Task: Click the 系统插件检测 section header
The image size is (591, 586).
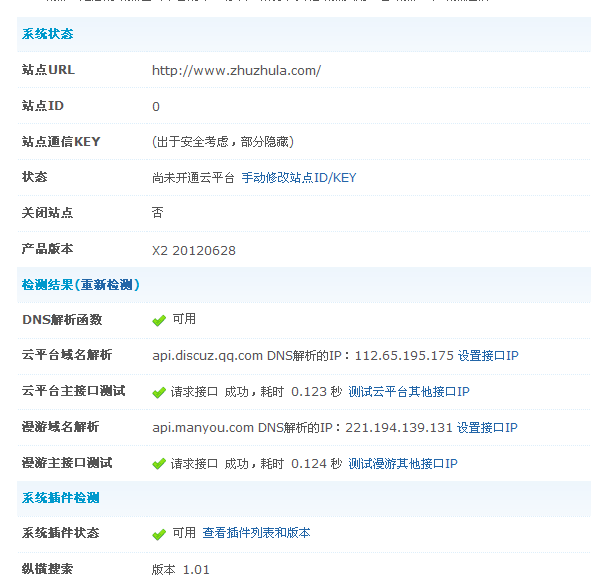Action: [x=60, y=497]
